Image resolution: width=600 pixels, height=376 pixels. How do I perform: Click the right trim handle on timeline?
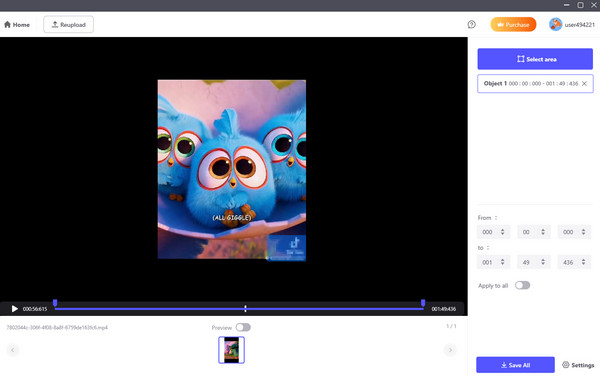(423, 303)
